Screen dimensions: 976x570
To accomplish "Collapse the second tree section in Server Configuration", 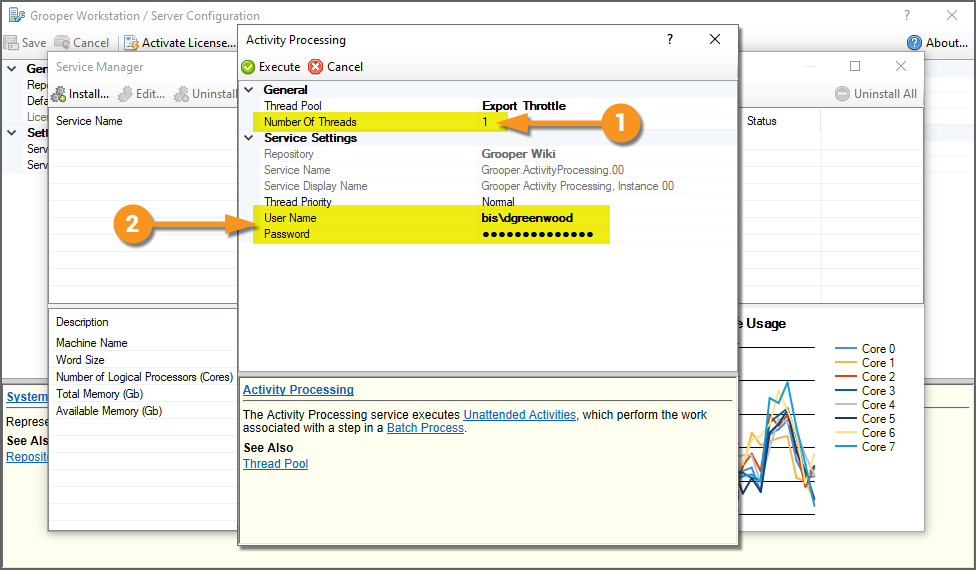I will pos(12,133).
